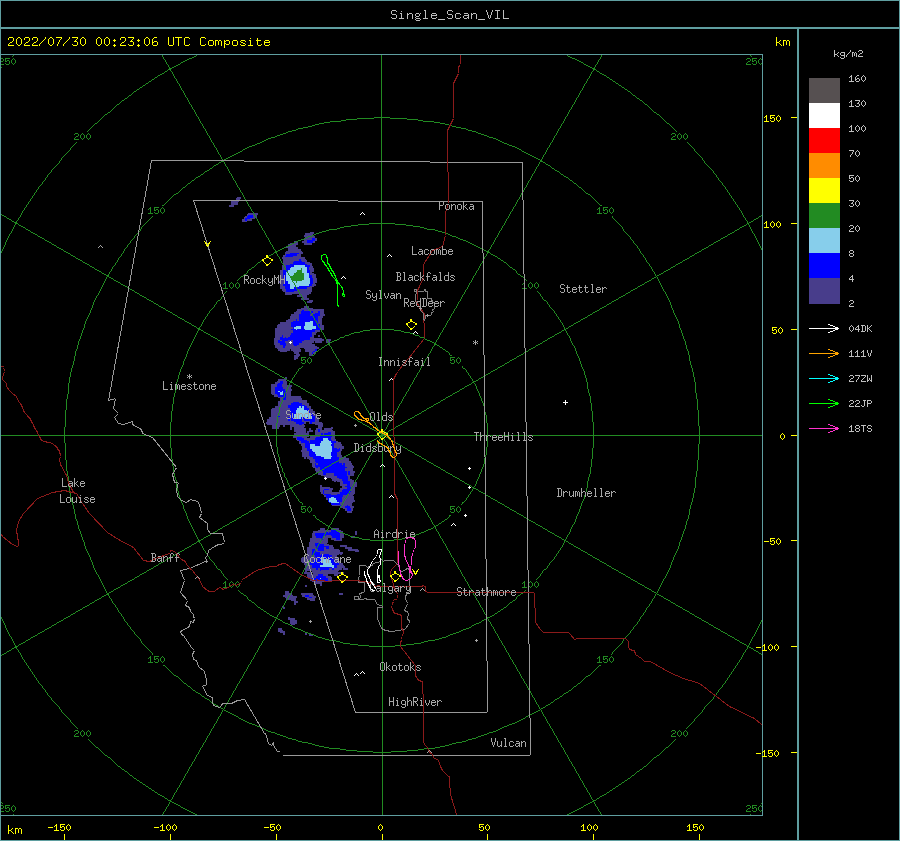Click the magenta 18TS flight track near Airdrie
The width and height of the screenshot is (900, 841).
pyautogui.click(x=408, y=558)
